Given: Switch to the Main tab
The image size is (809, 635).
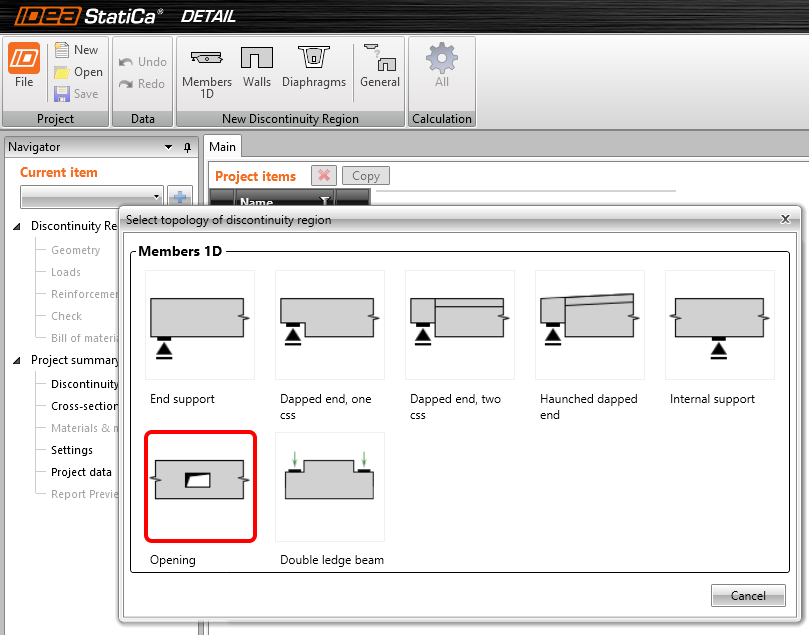Looking at the screenshot, I should (x=222, y=147).
